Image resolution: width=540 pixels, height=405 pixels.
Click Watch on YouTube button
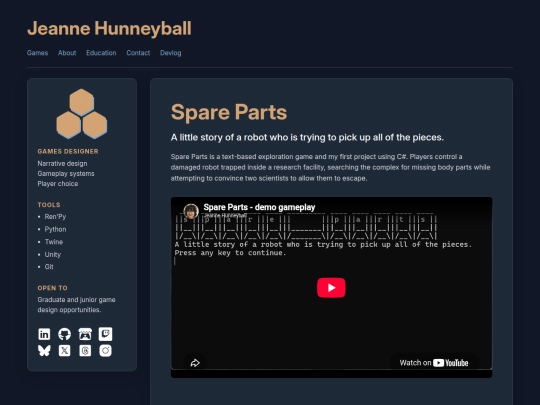[434, 363]
